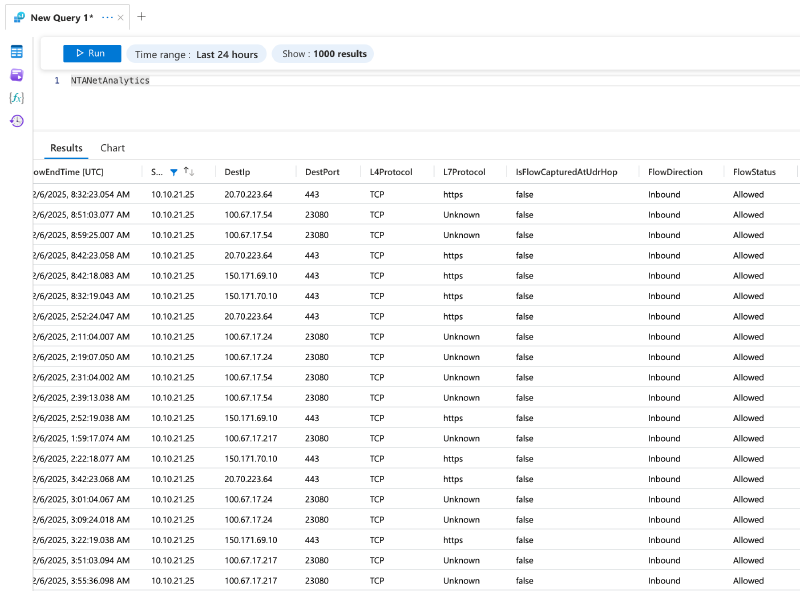Click the sort arrows on S... column
Screen dimensions: 800x591
pos(189,171)
